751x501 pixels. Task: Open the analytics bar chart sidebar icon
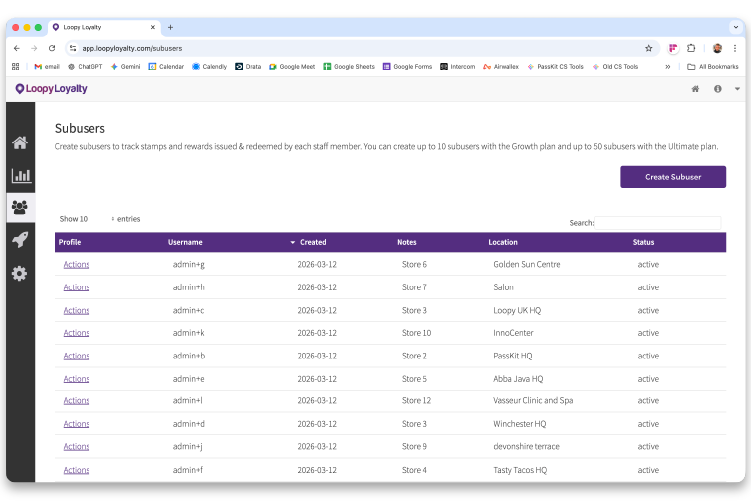pyautogui.click(x=20, y=175)
